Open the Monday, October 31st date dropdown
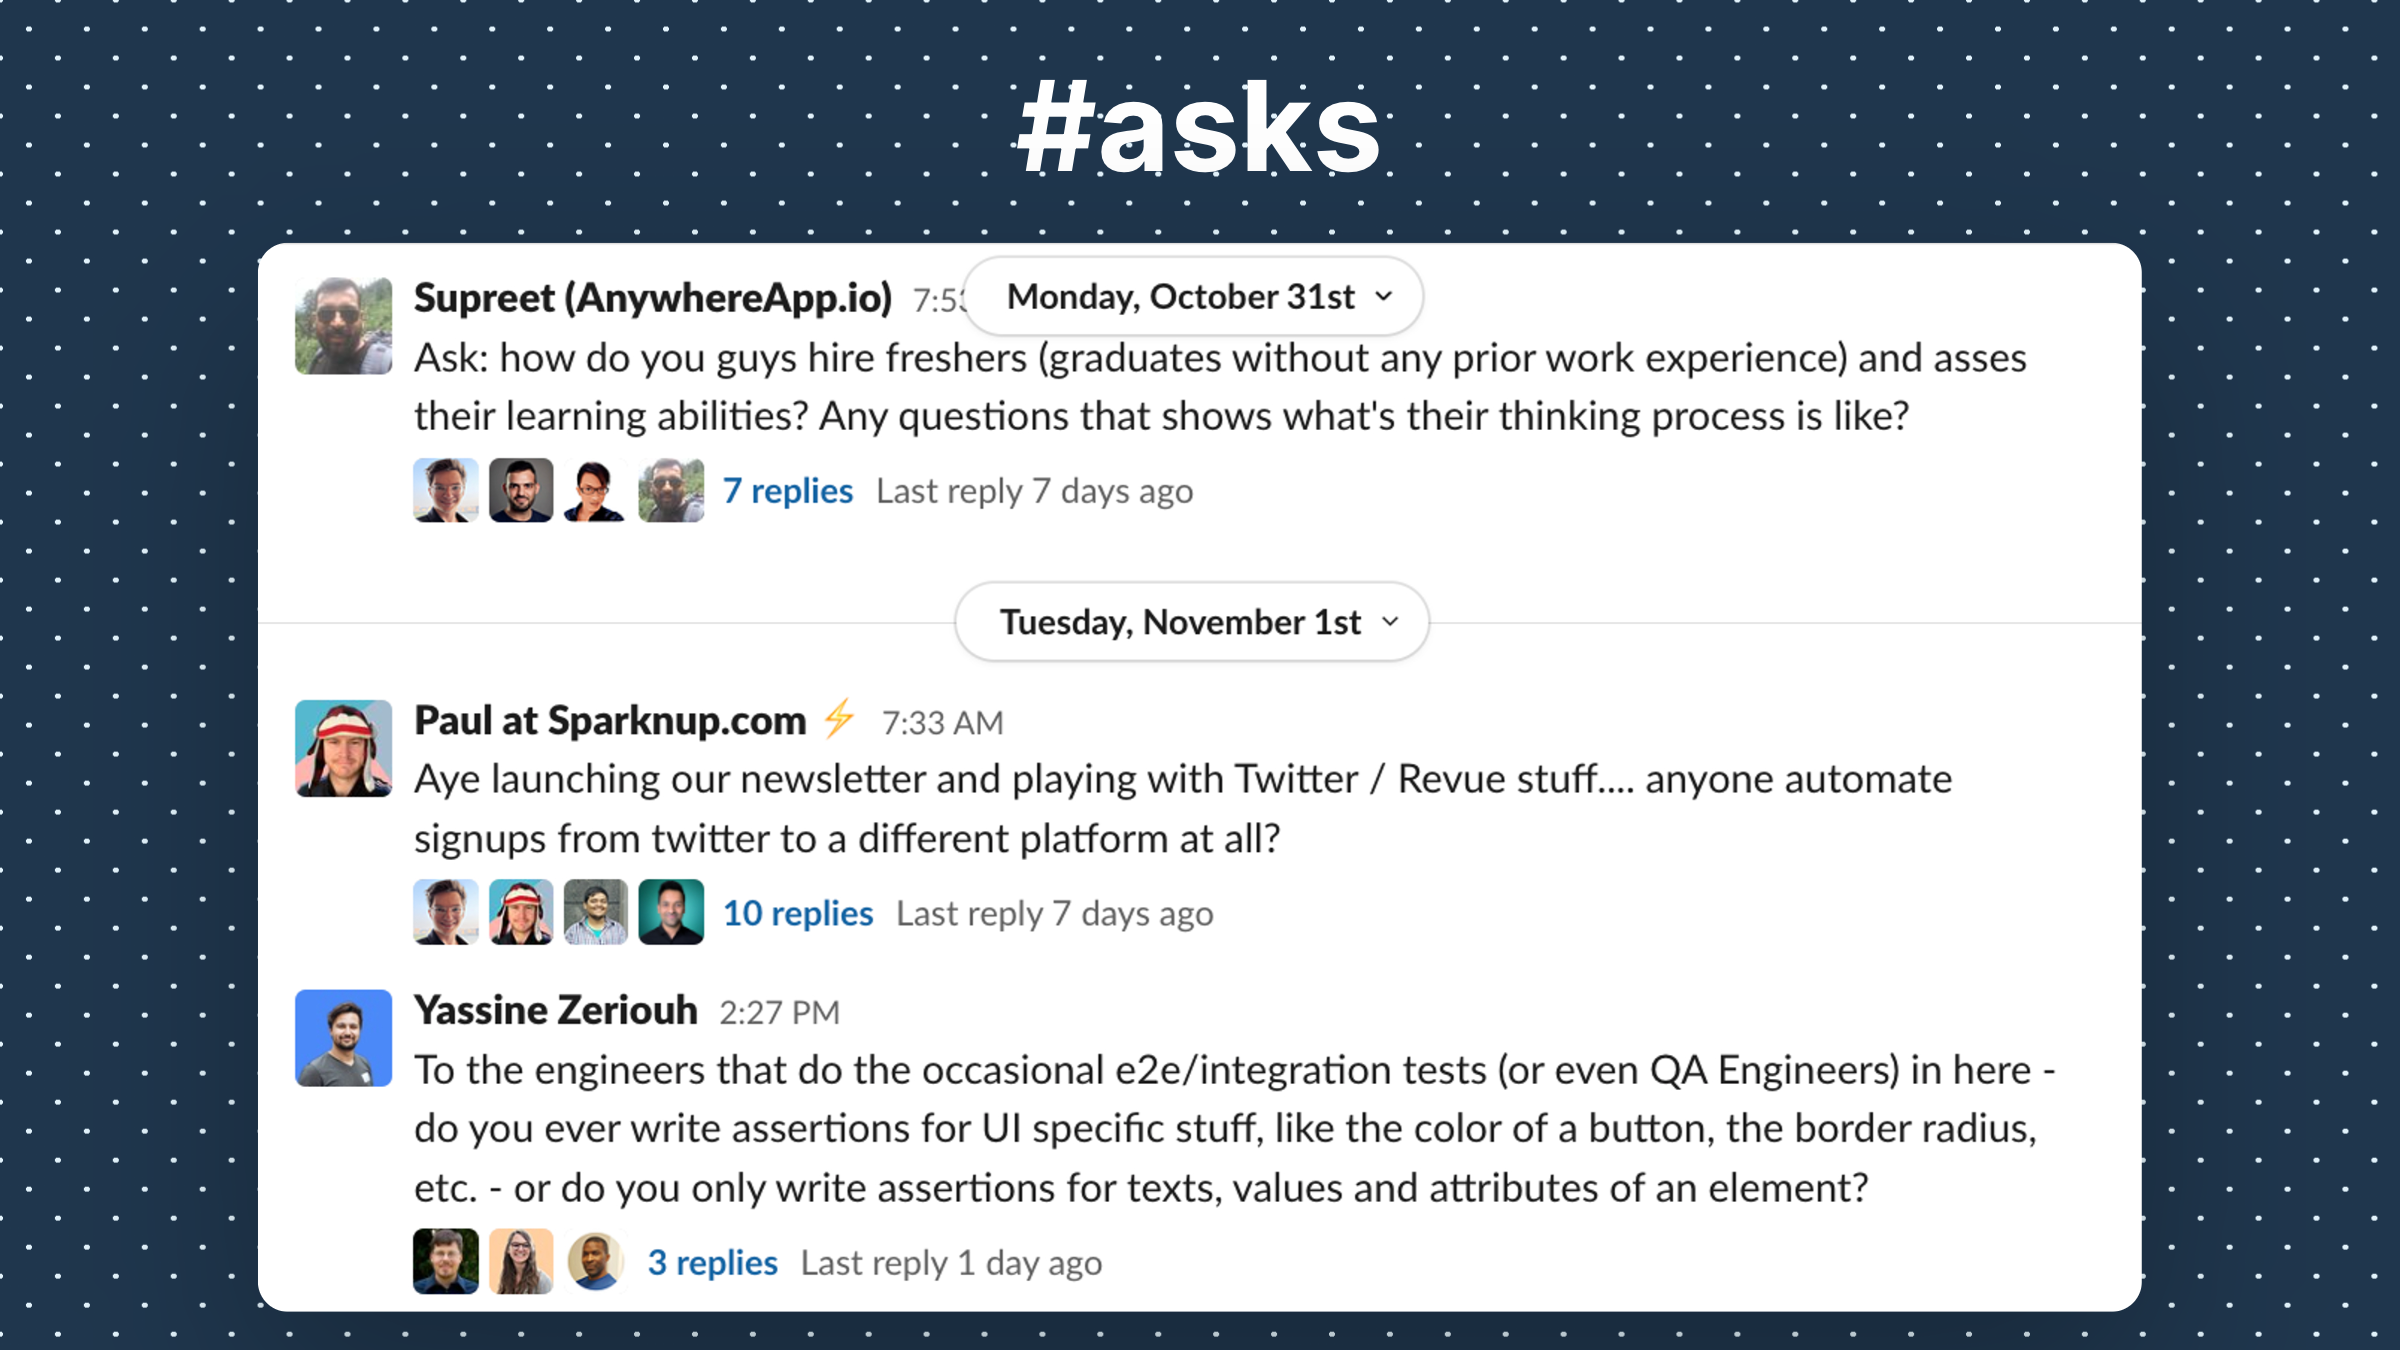Viewport: 2400px width, 1350px height. click(x=1193, y=297)
